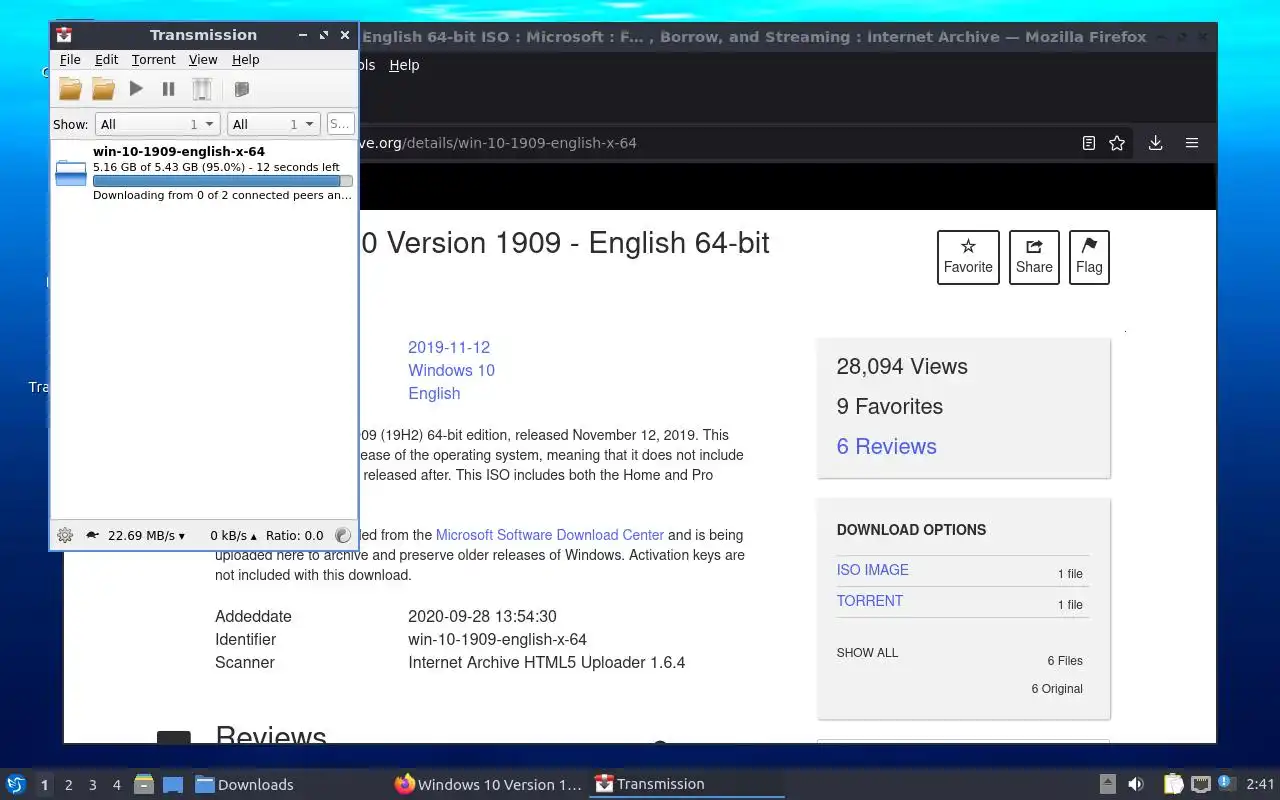Flag this archive item

[1089, 257]
